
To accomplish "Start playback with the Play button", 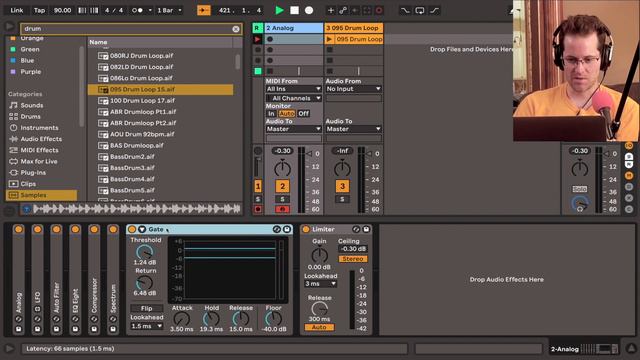I will point(279,10).
